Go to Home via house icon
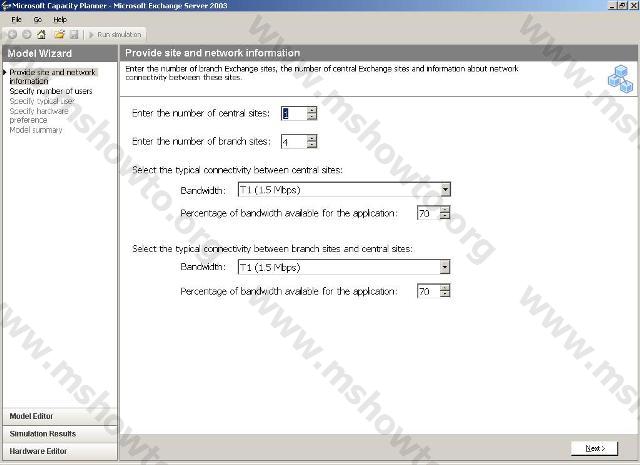This screenshot has width=640, height=465. (41, 35)
